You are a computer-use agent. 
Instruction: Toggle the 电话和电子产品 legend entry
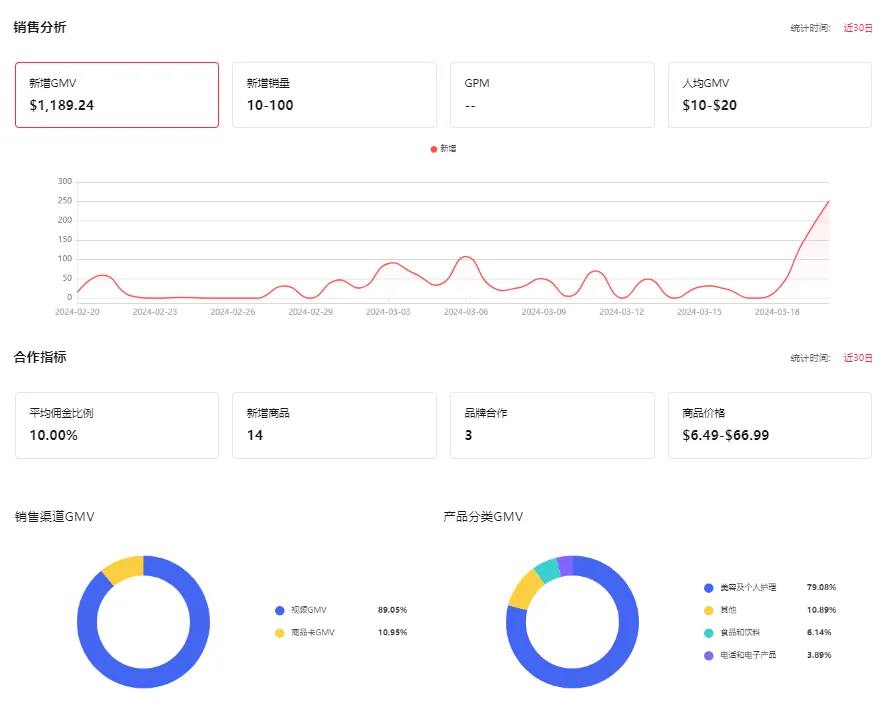(x=740, y=655)
